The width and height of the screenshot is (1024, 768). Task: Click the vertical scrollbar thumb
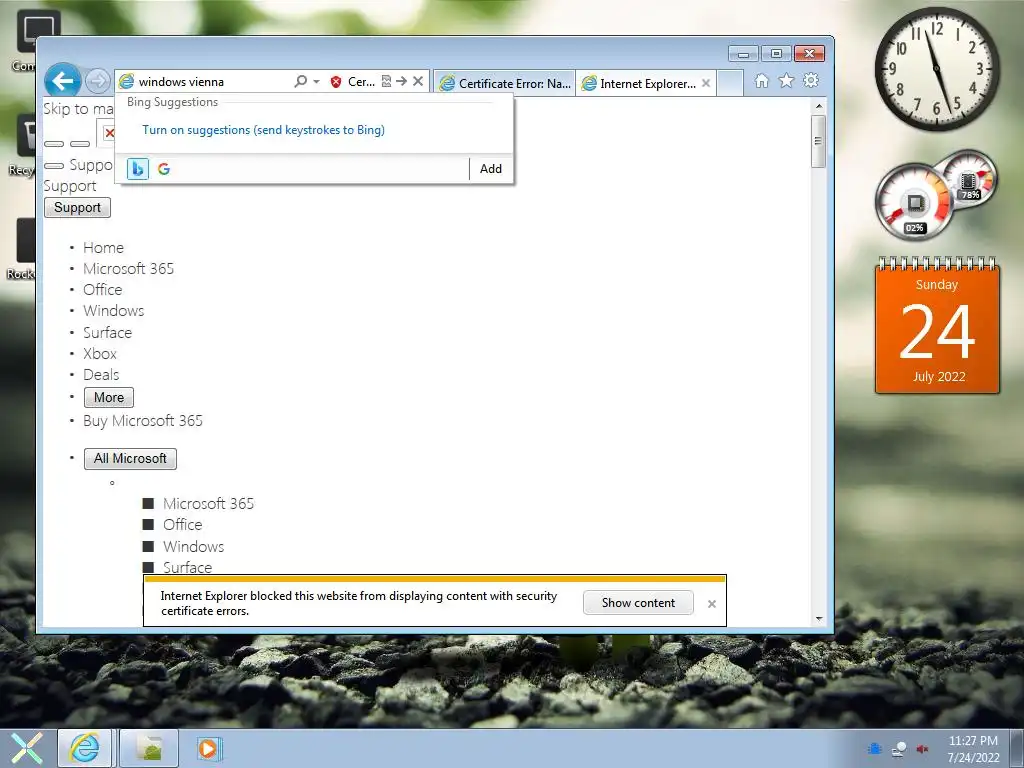[x=819, y=141]
